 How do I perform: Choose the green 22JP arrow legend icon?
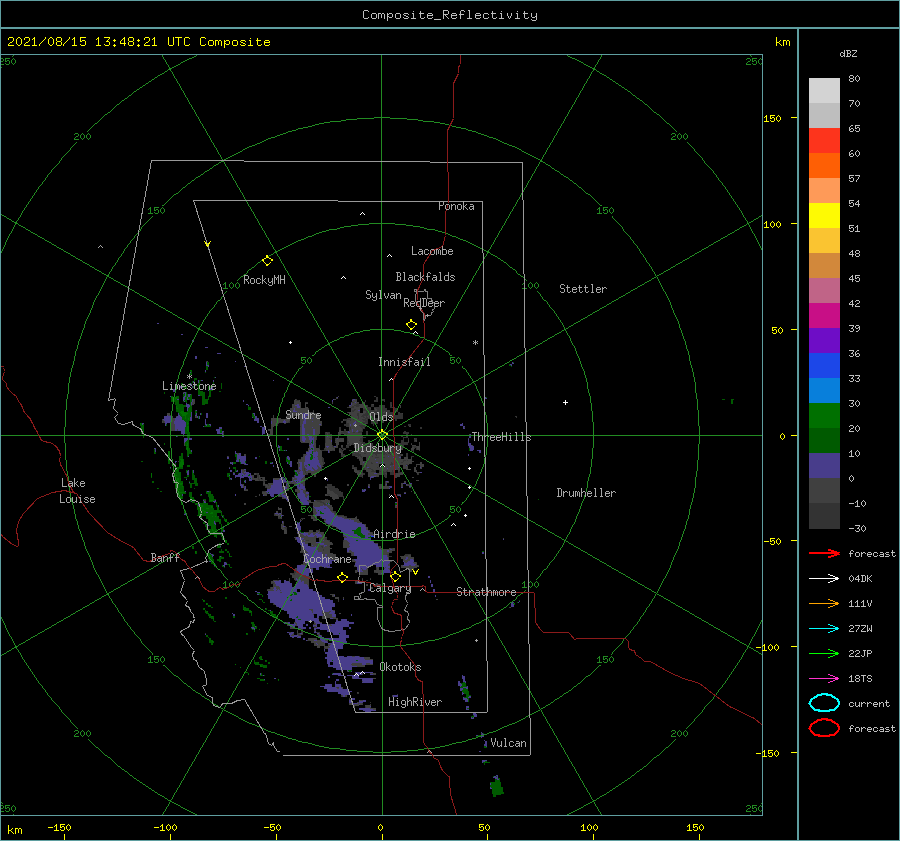(x=824, y=653)
